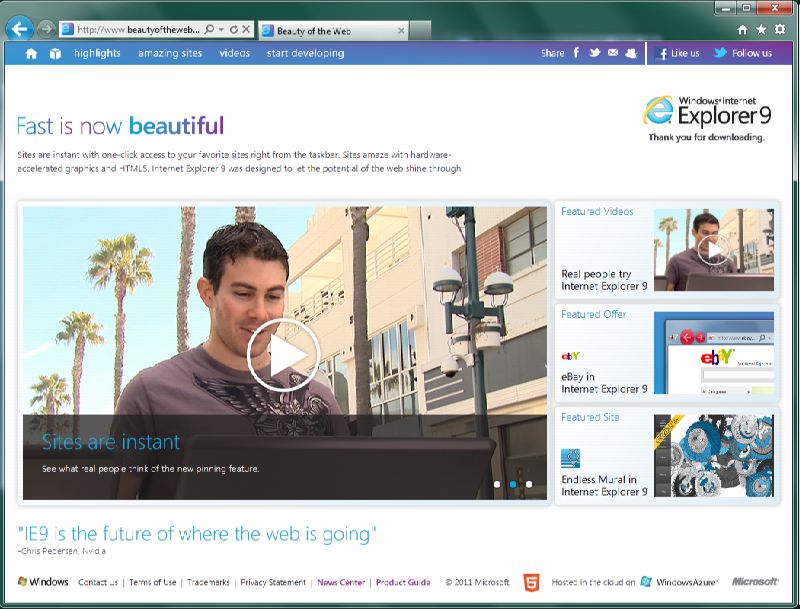Viewport: 800px width, 609px height.
Task: Select the first carousel slide dot
Action: pyautogui.click(x=497, y=484)
